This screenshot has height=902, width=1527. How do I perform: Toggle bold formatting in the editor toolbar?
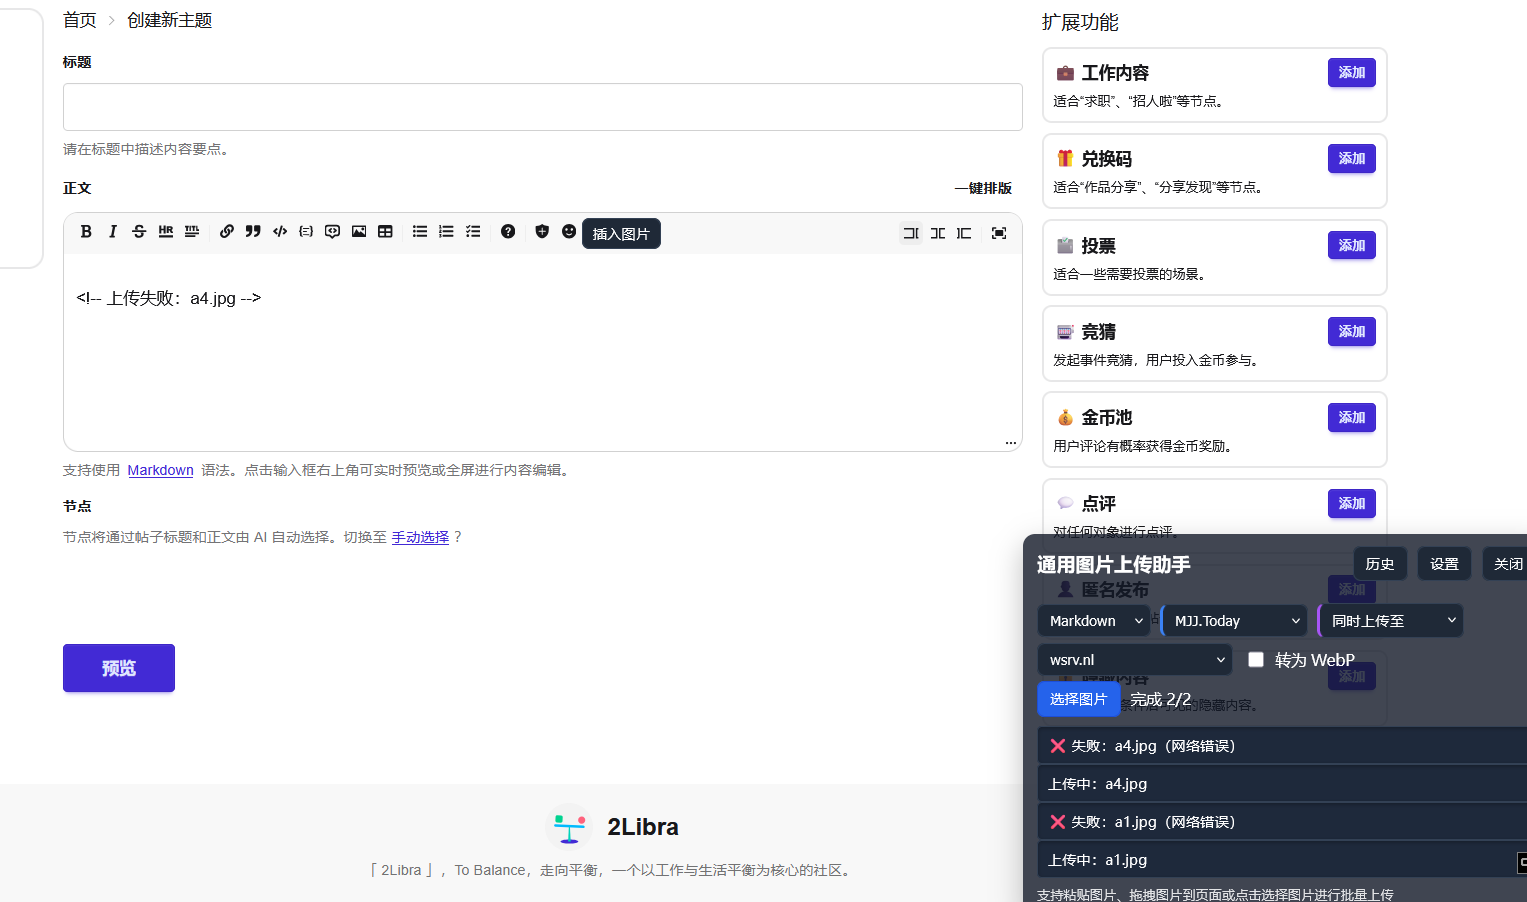pos(86,232)
